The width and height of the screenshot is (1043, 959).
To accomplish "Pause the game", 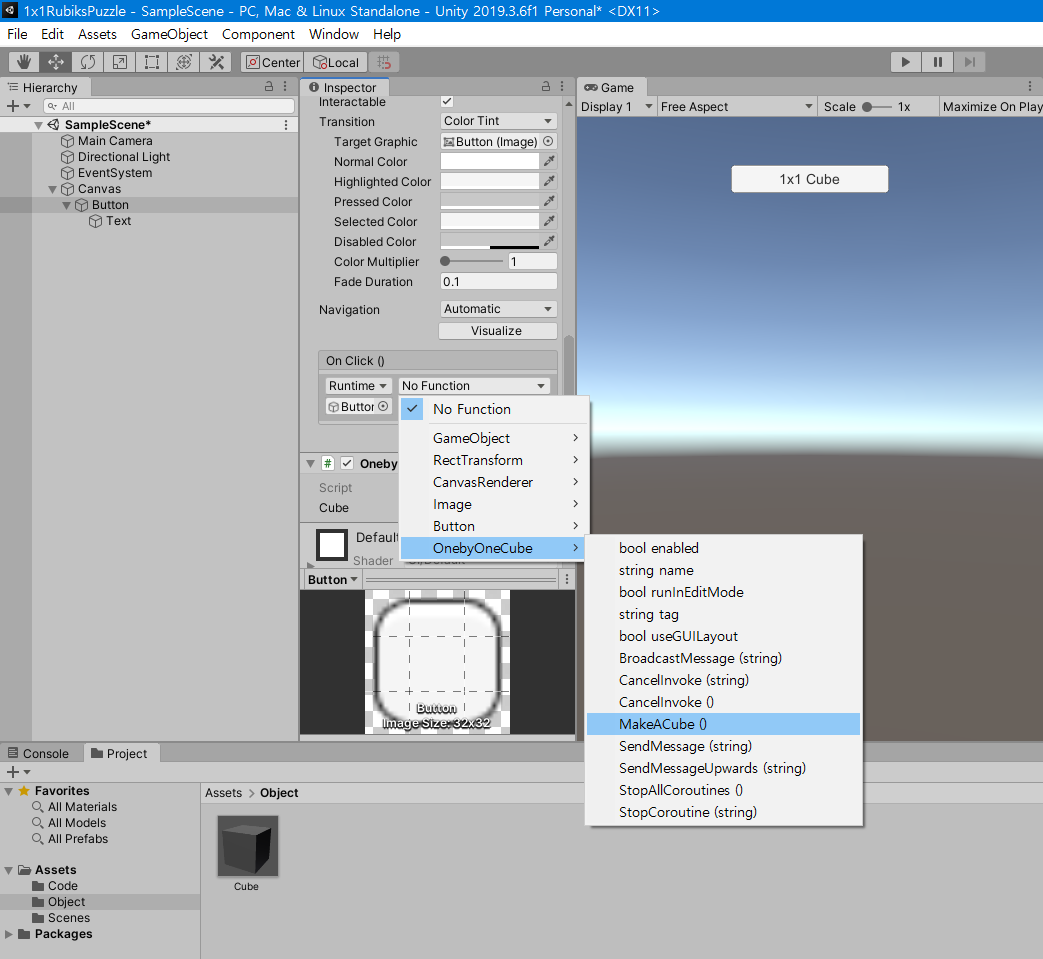I will (937, 62).
